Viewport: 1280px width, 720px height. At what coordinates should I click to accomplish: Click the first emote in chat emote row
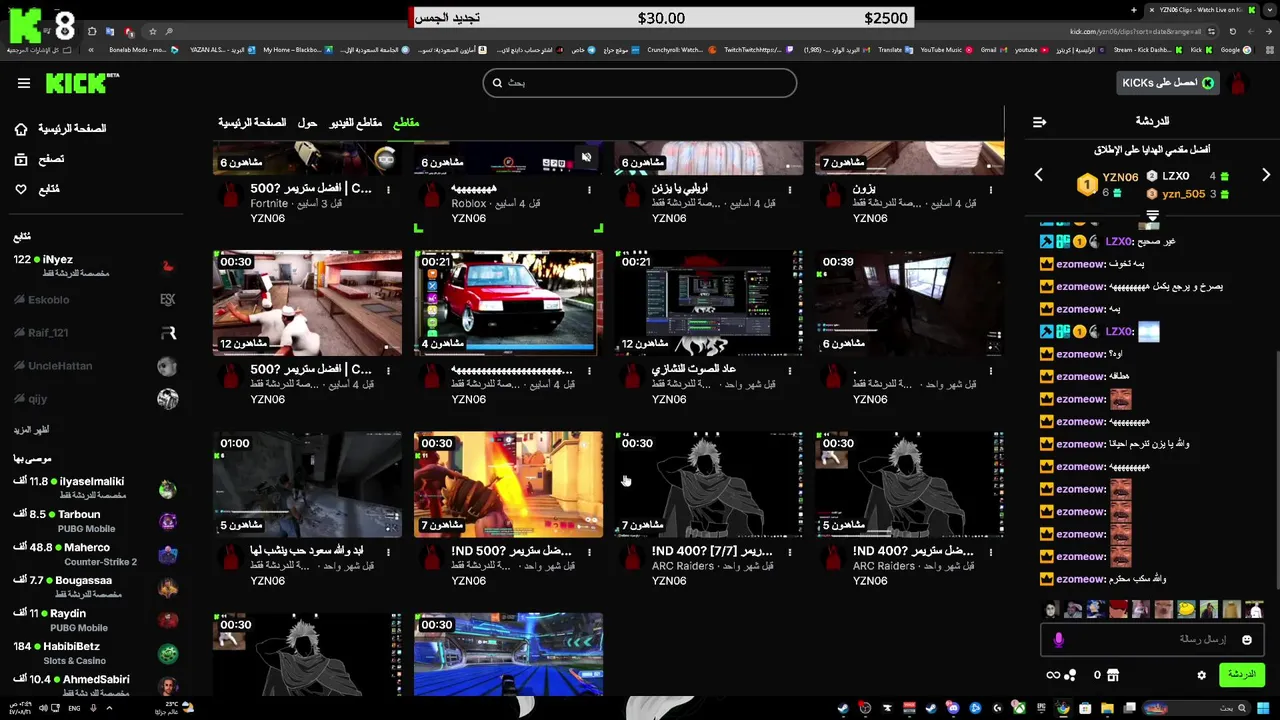tap(1051, 609)
